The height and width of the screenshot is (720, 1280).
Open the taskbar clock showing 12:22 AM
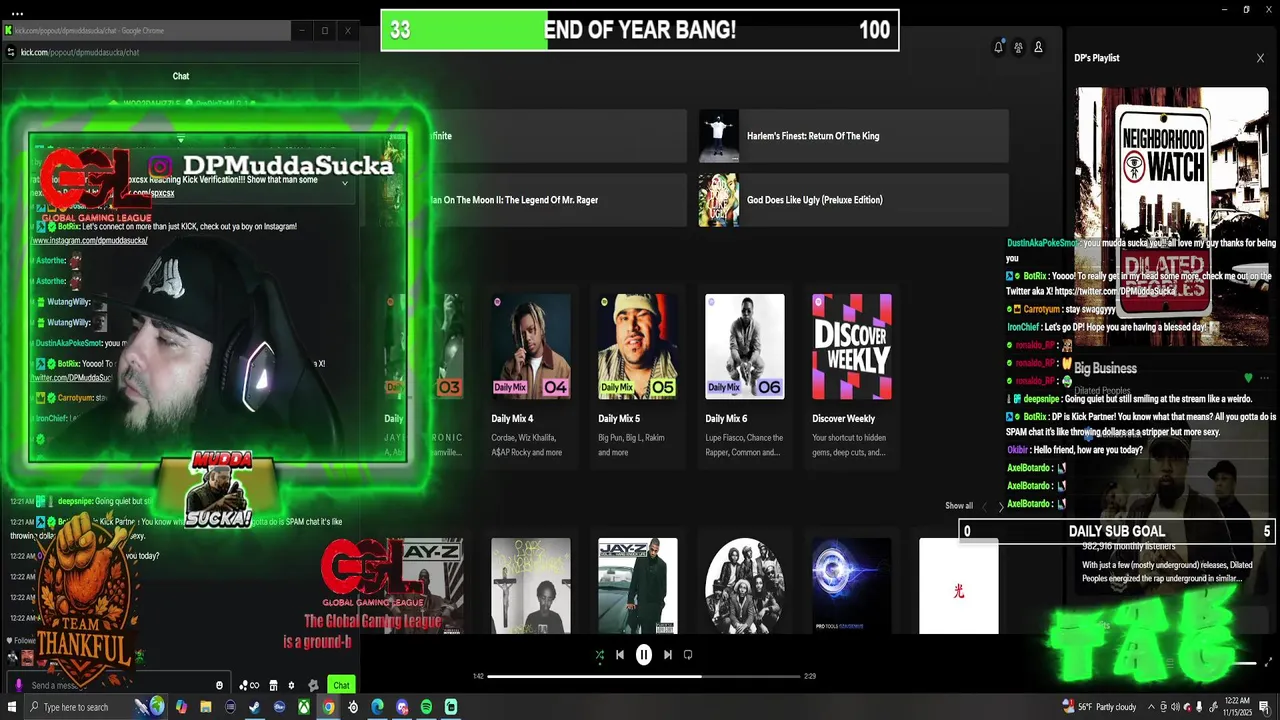(x=1237, y=707)
